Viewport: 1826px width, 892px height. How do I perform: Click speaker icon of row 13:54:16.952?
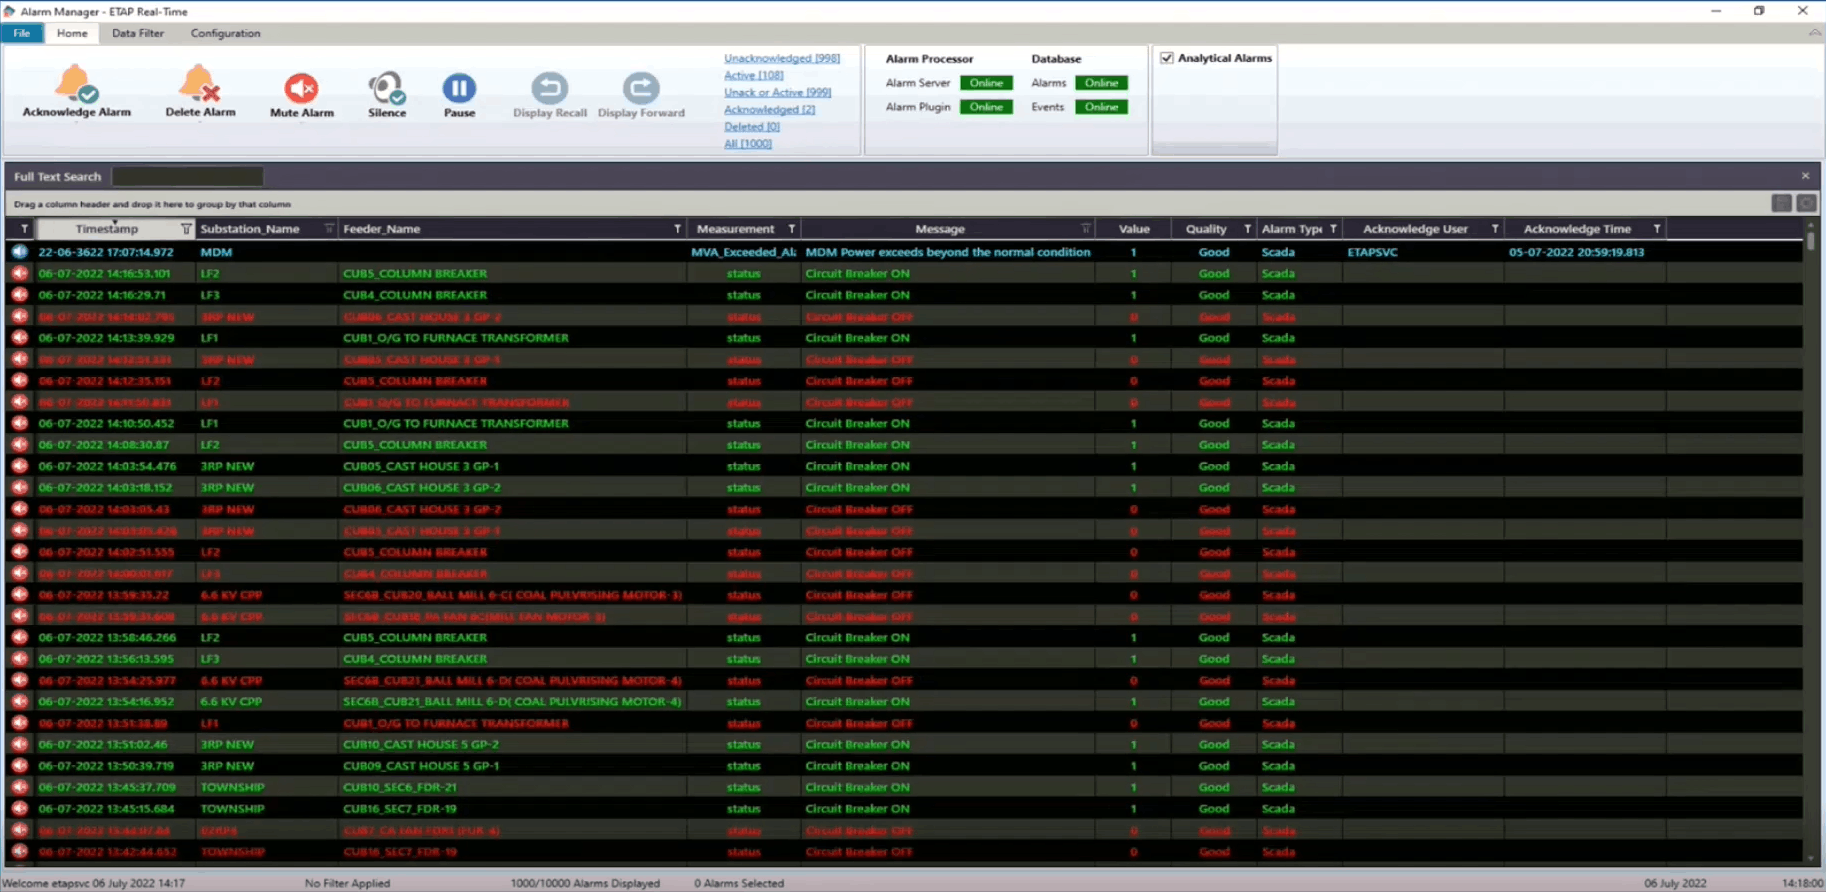click(19, 702)
